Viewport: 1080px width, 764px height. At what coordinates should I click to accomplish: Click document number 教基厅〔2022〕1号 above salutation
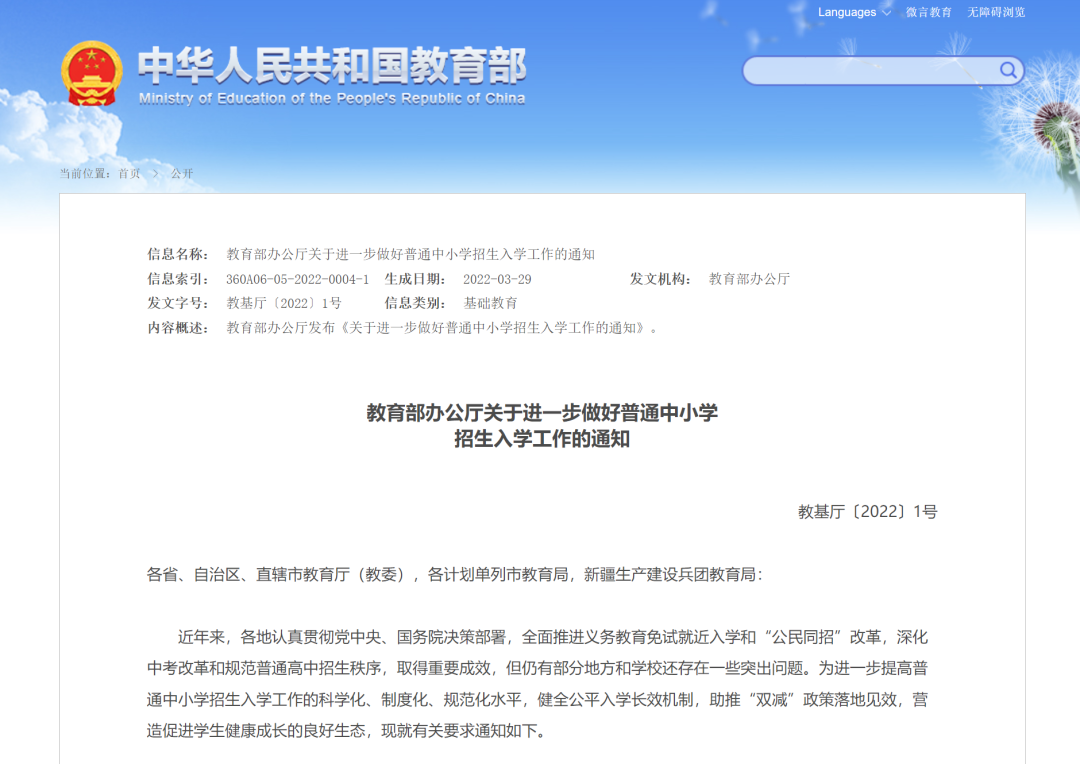tap(867, 512)
